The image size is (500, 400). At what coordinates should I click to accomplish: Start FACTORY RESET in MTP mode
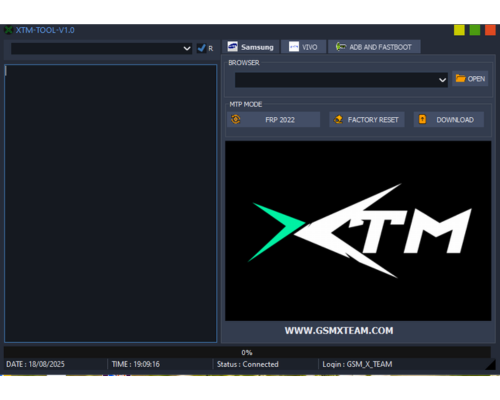[x=367, y=120]
